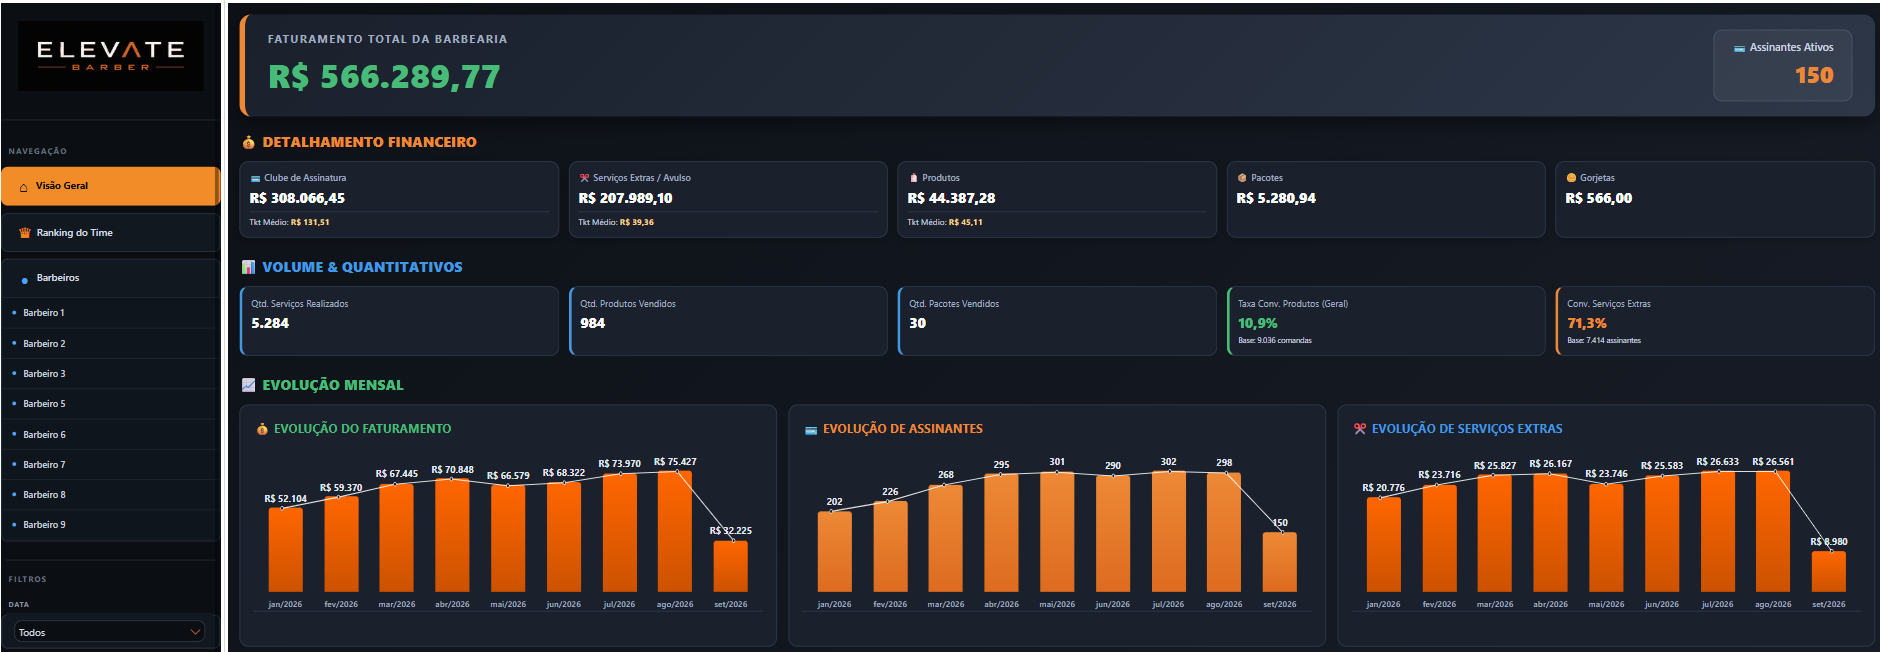
Task: Click the bottle icon beside Produtos
Action: [x=913, y=178]
